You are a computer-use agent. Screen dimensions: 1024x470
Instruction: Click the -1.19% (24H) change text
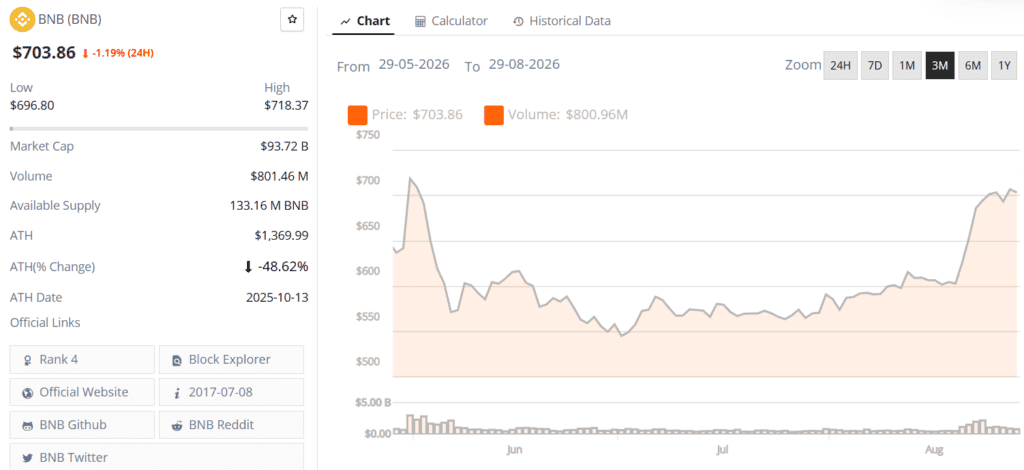click(123, 54)
